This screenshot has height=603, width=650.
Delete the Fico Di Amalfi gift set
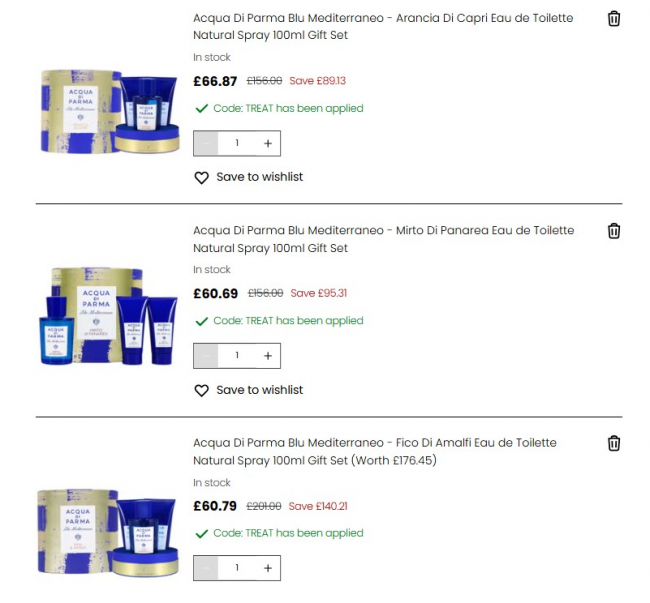614,443
